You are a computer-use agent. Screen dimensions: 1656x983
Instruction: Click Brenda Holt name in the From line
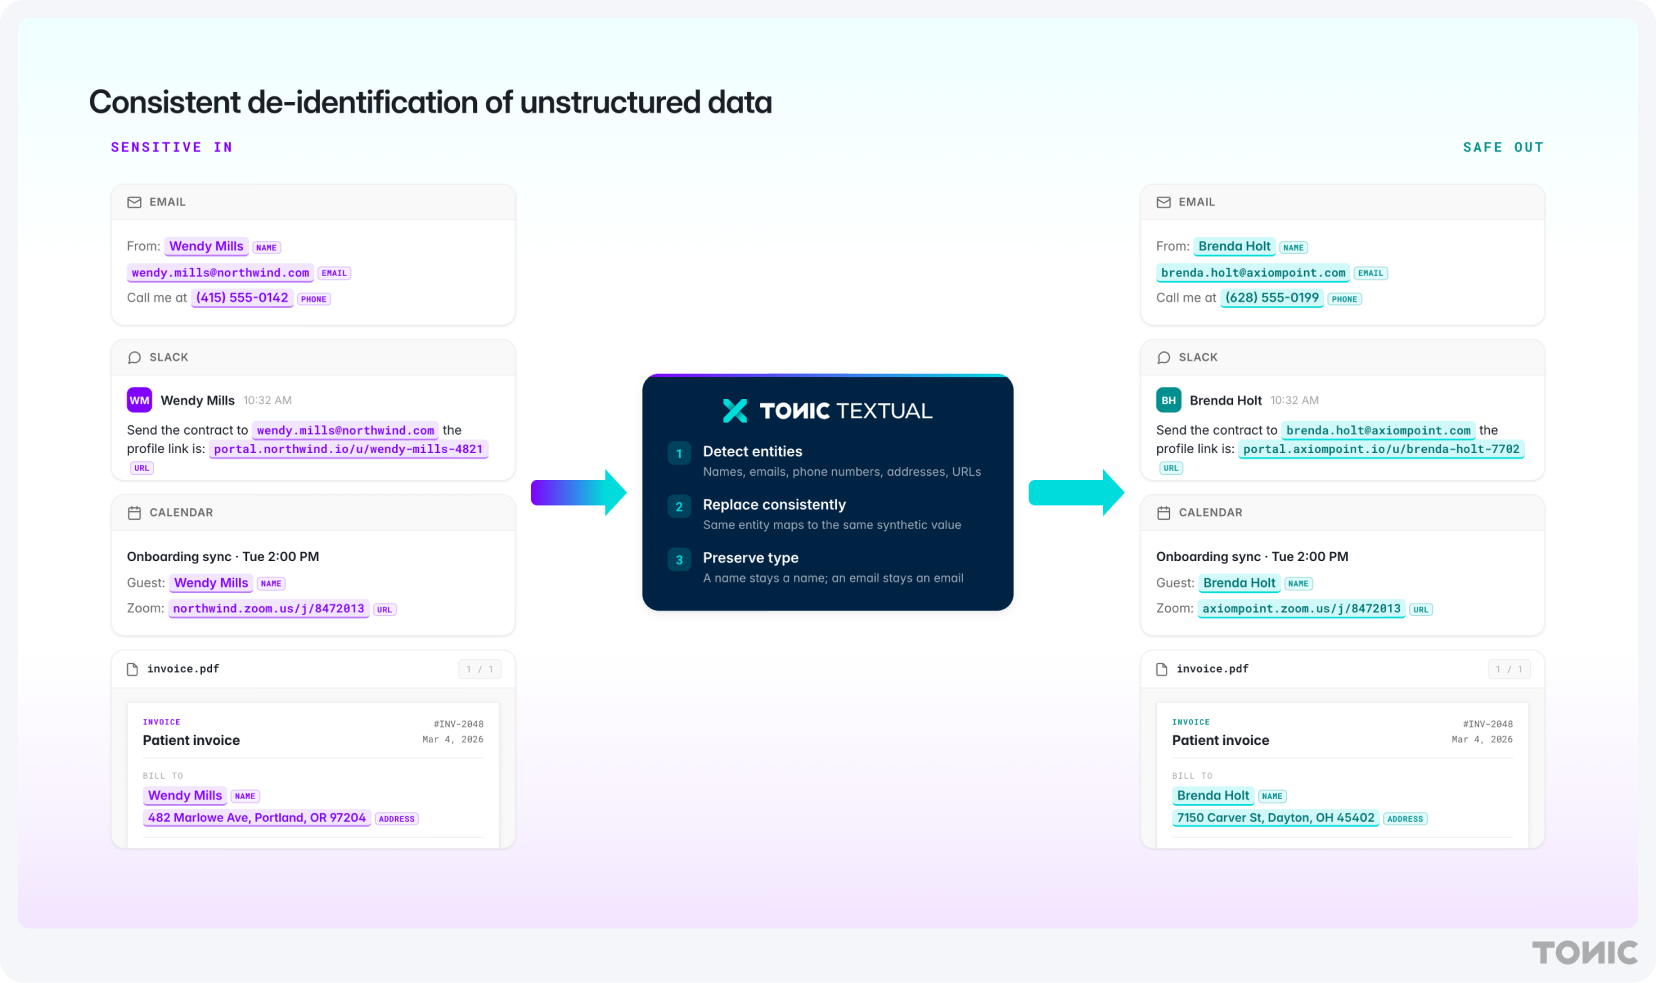(1234, 246)
